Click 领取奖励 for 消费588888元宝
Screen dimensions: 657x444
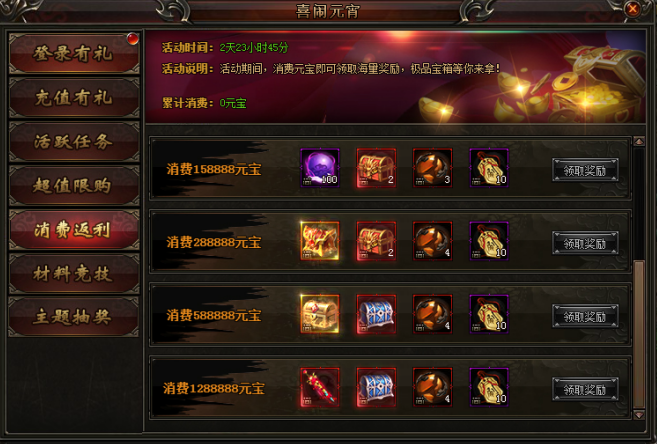tap(585, 316)
